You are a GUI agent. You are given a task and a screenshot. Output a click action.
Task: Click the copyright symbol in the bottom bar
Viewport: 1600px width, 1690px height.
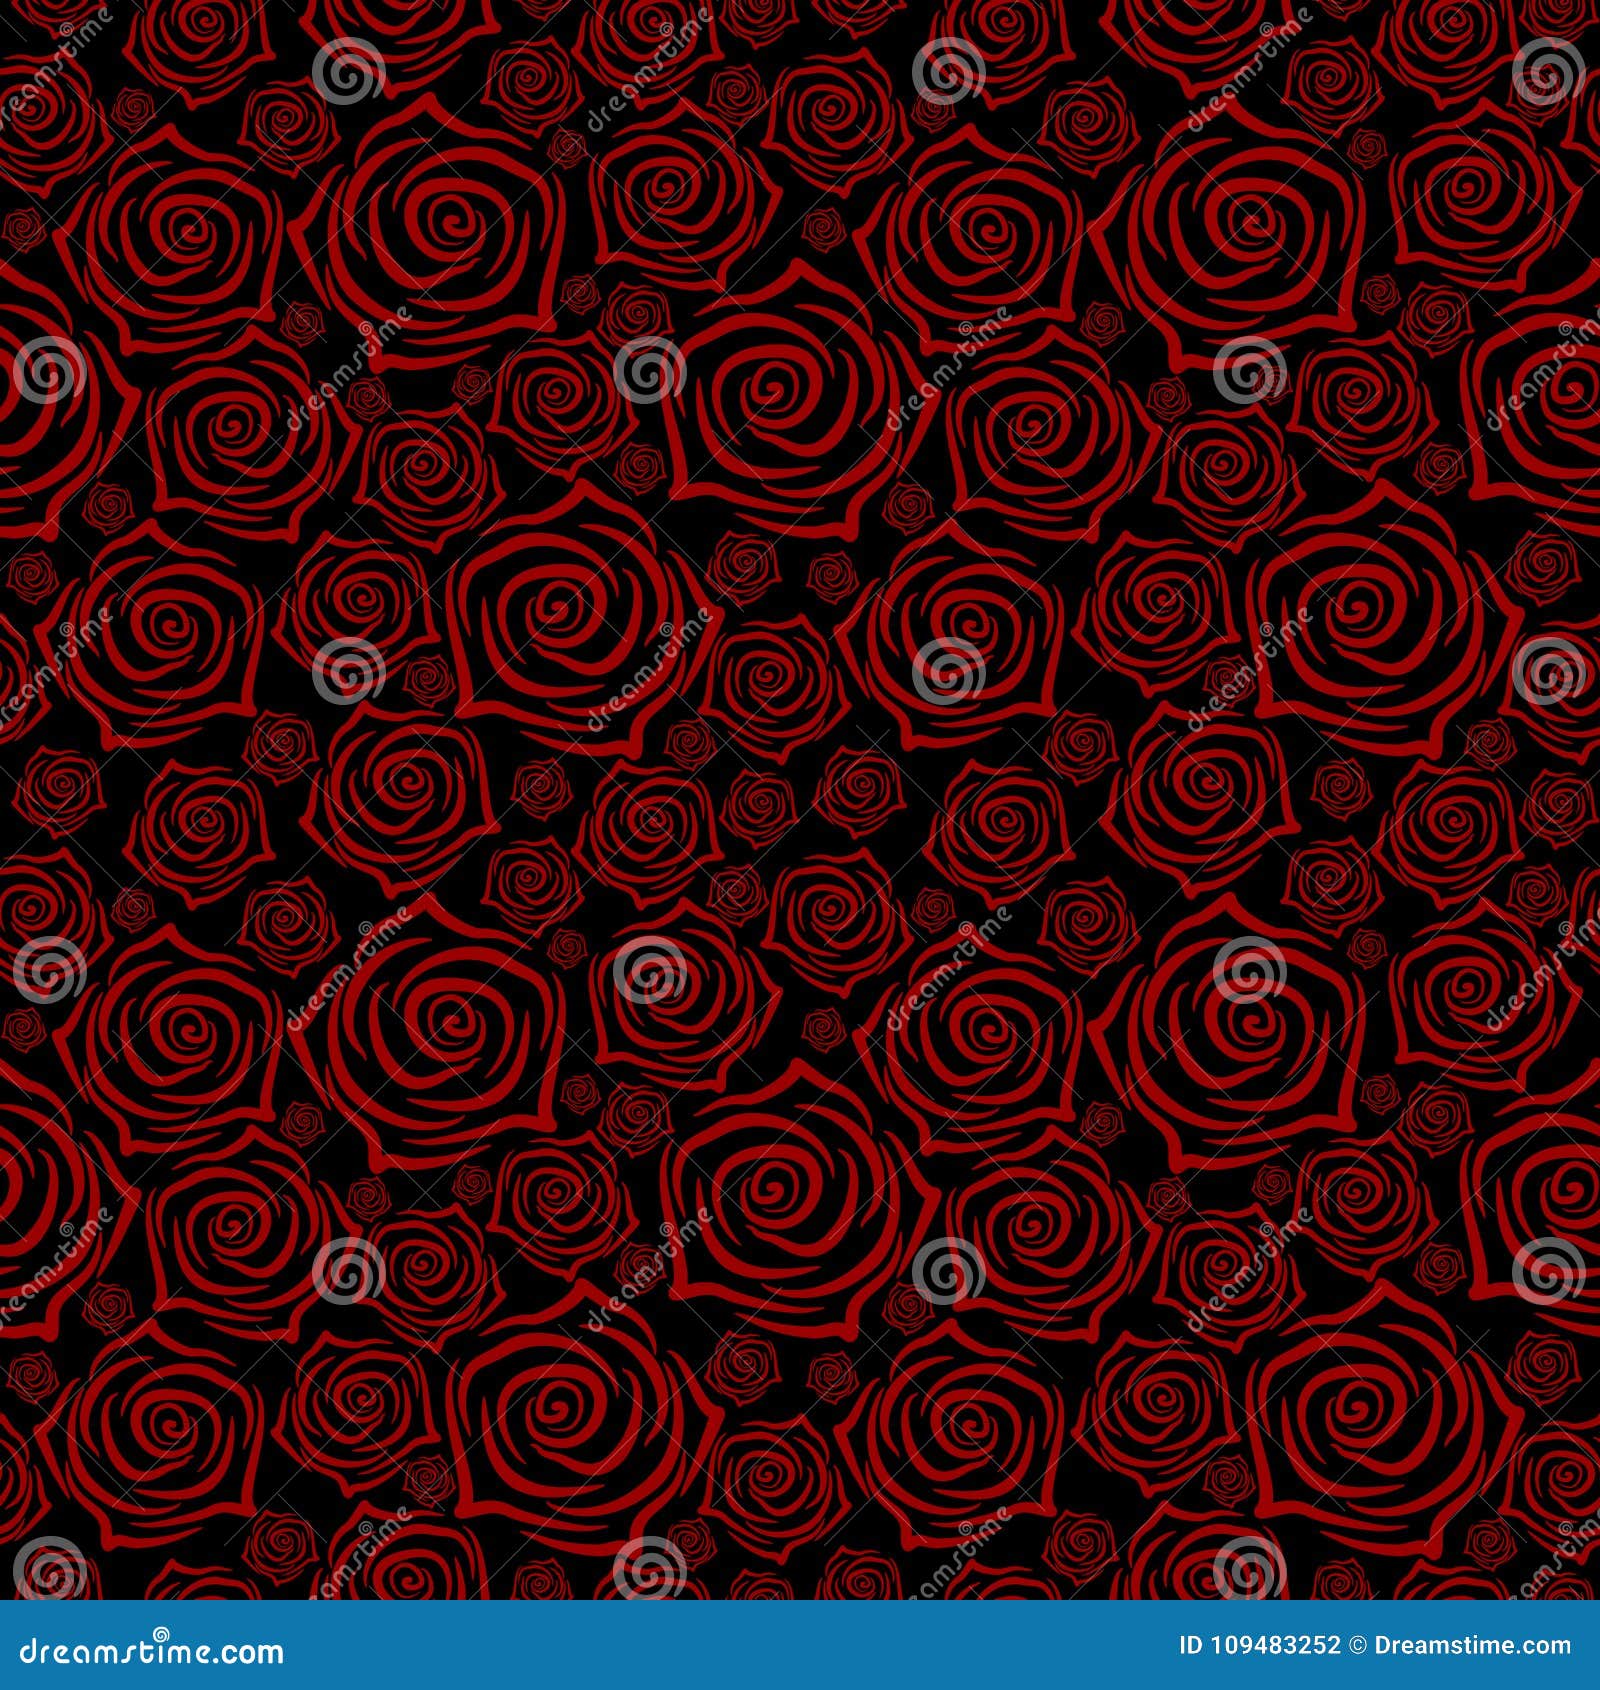point(1355,1643)
